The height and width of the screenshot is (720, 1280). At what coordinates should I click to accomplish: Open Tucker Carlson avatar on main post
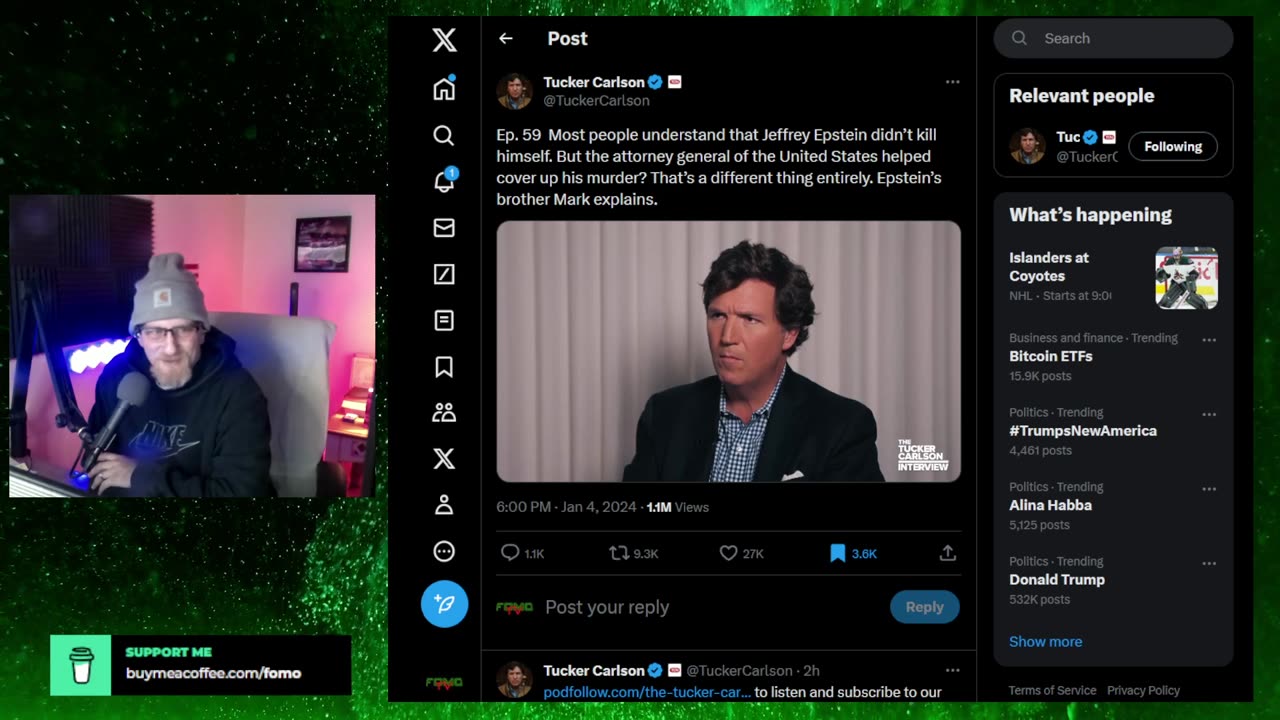click(x=514, y=91)
